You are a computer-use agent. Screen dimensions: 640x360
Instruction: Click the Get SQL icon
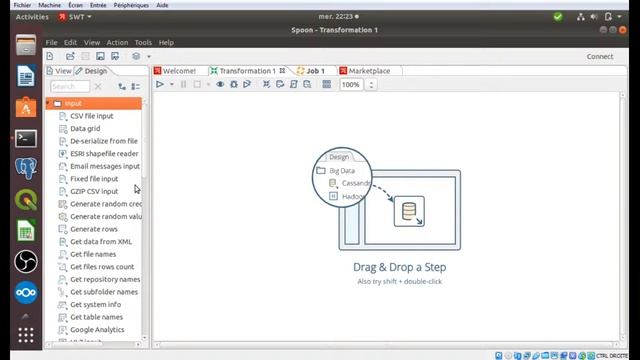pos(293,84)
